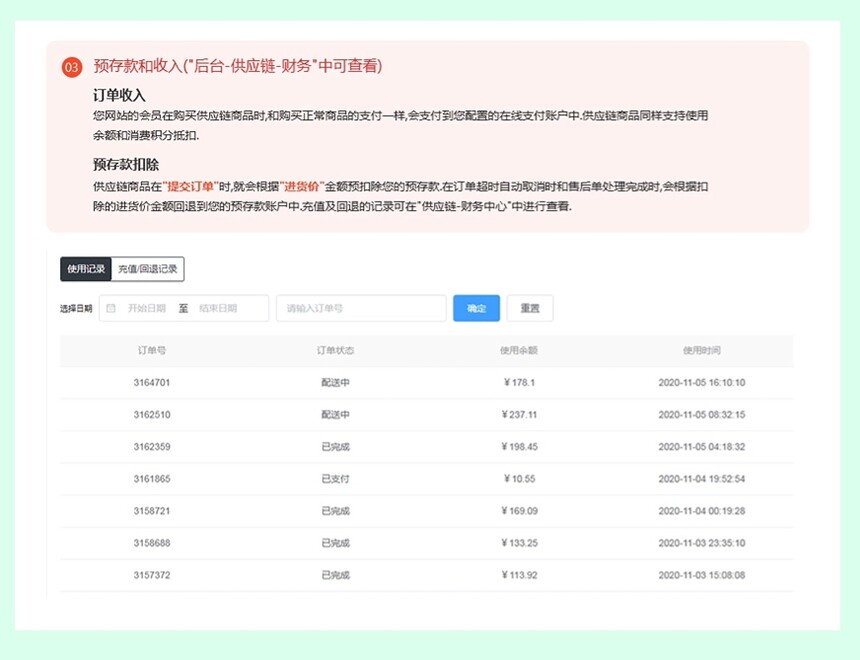This screenshot has width=860, height=660.
Task: Select the 开始日期 start date field
Action: 146,308
